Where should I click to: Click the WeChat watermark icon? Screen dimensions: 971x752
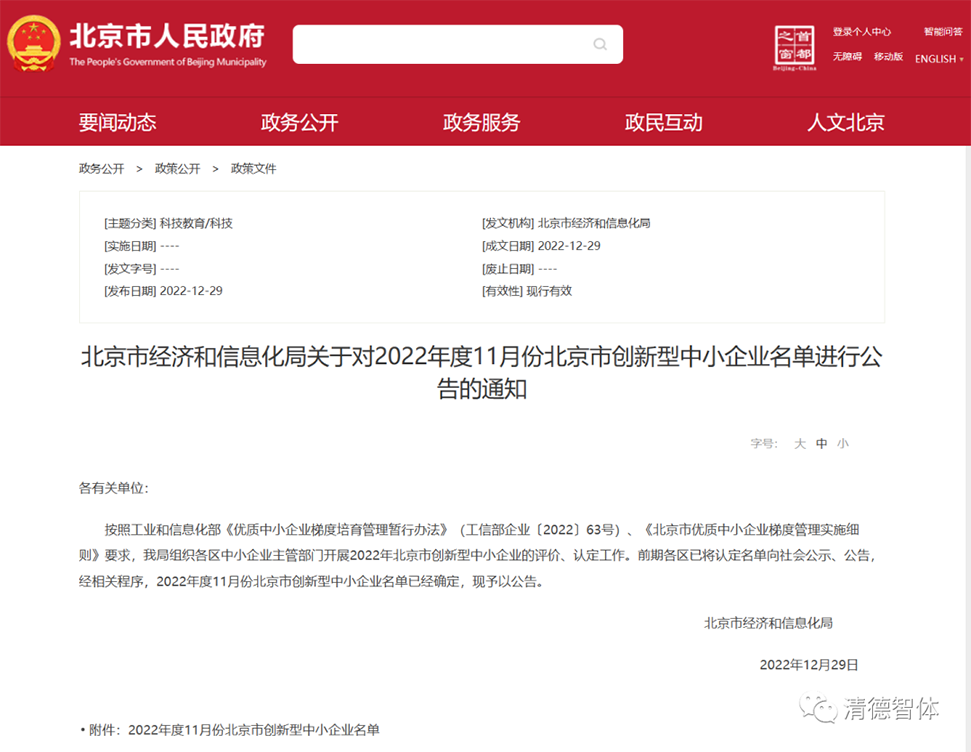coord(817,707)
